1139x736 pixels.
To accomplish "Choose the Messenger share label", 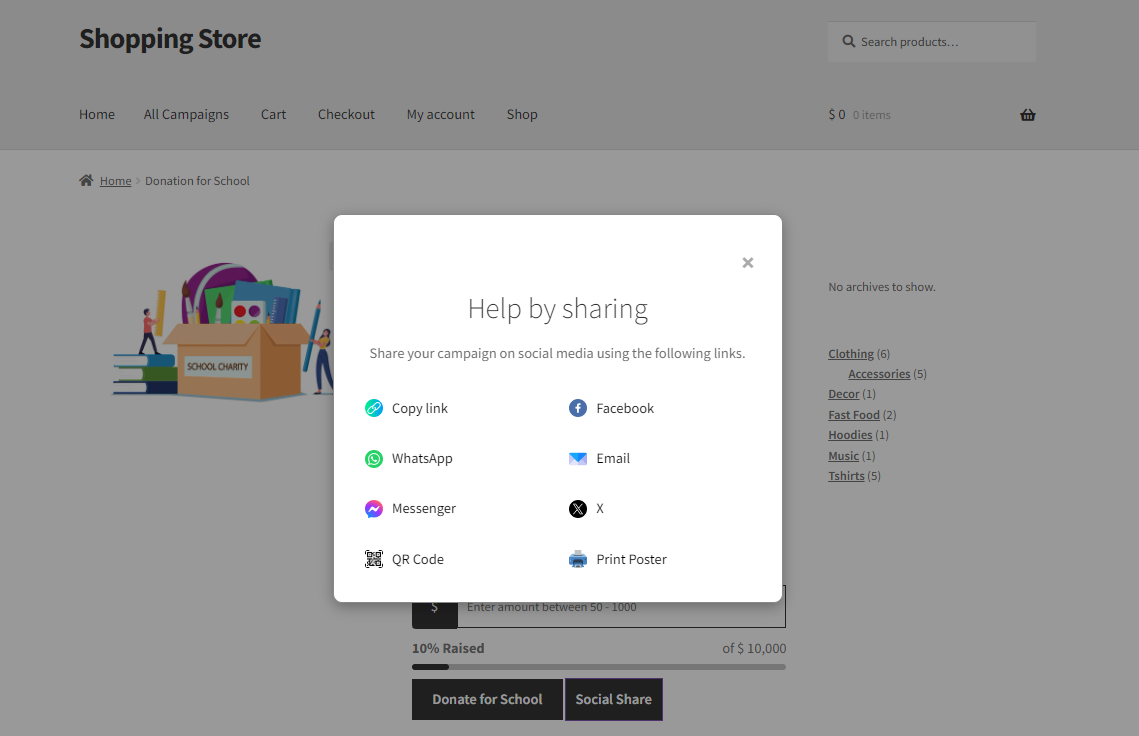I will (423, 509).
